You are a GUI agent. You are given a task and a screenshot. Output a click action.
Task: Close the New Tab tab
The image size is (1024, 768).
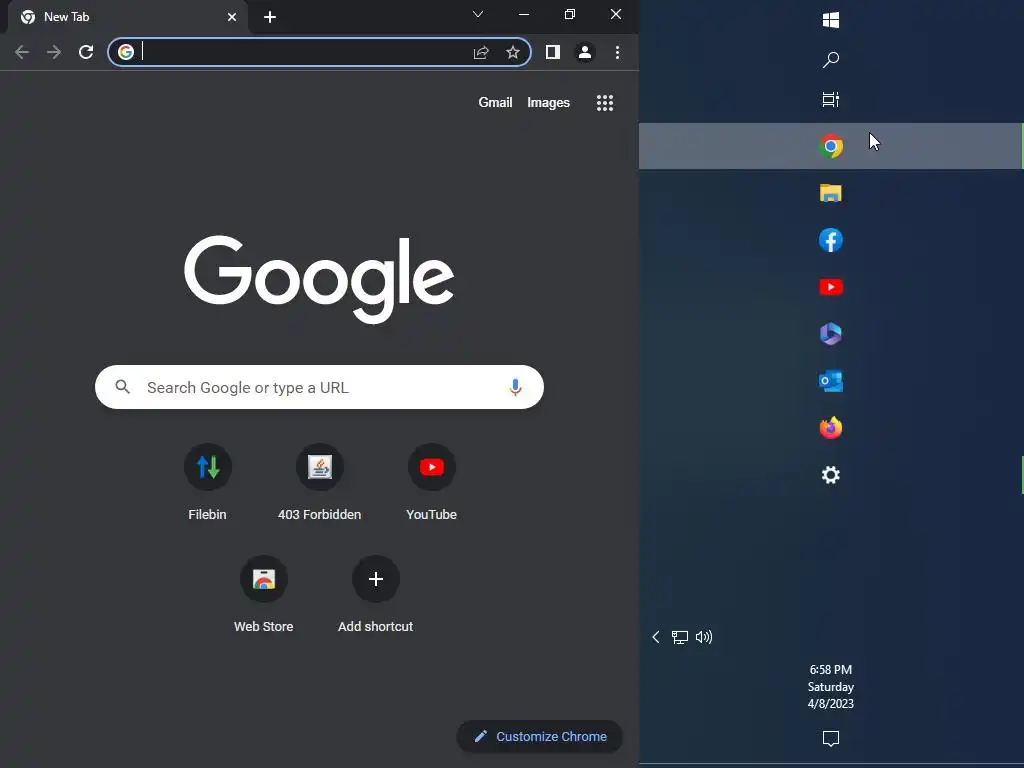coord(232,17)
